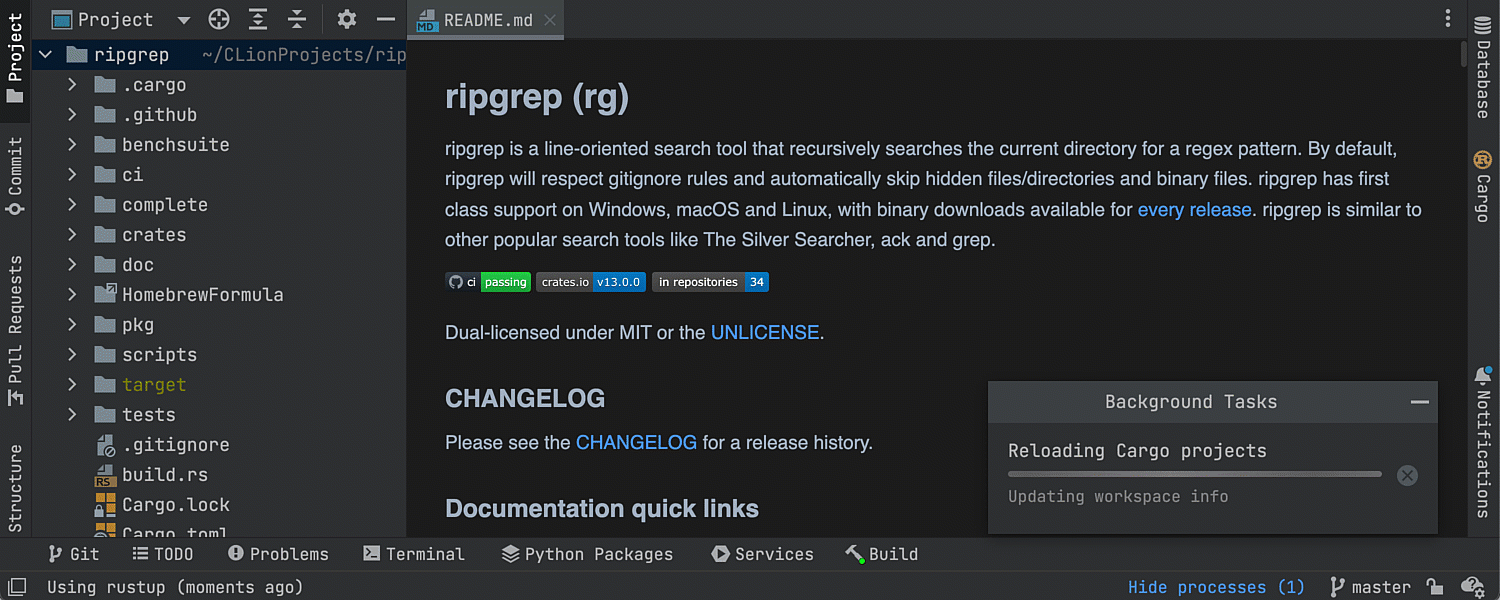Toggle the read-only lock icon
This screenshot has width=1500, height=600.
(x=1434, y=587)
